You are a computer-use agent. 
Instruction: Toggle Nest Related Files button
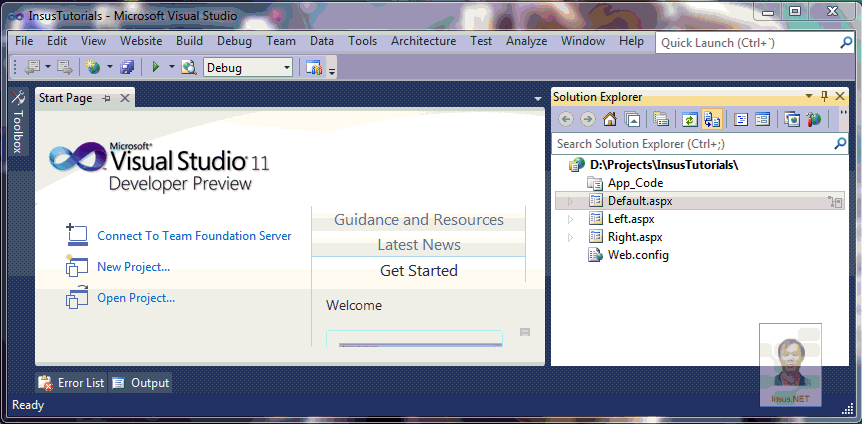(x=712, y=119)
